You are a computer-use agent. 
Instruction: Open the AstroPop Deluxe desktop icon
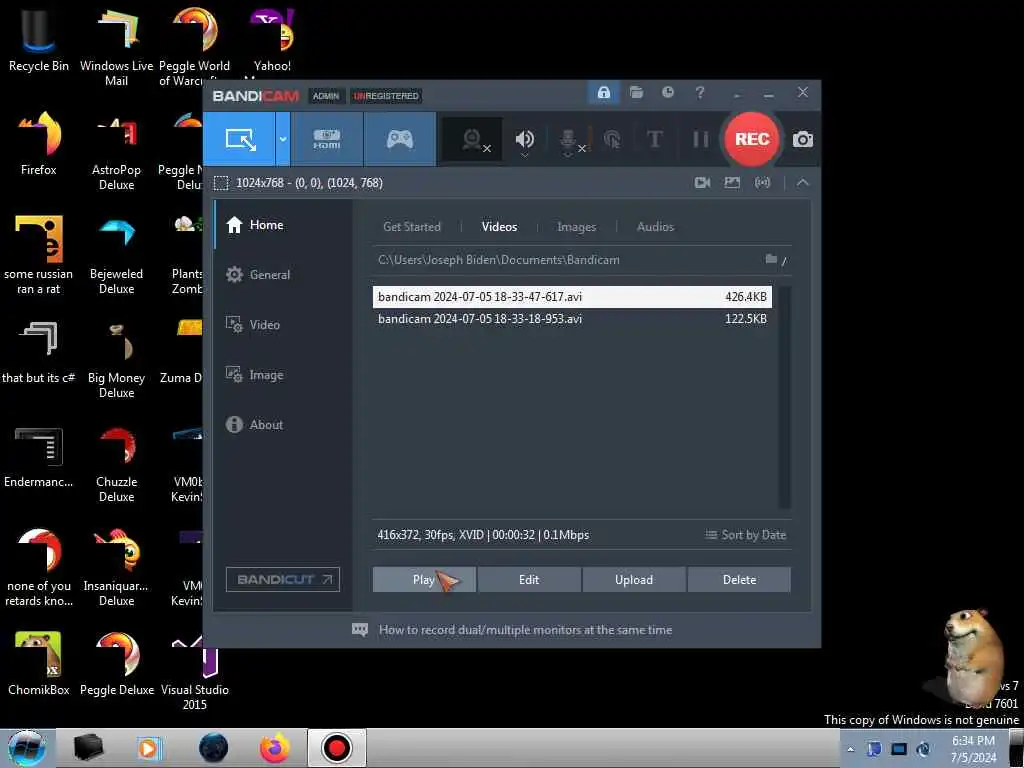116,150
